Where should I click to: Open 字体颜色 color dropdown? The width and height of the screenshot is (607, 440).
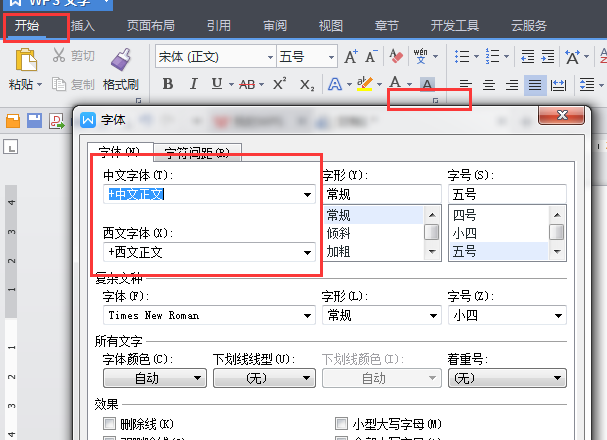pos(155,378)
